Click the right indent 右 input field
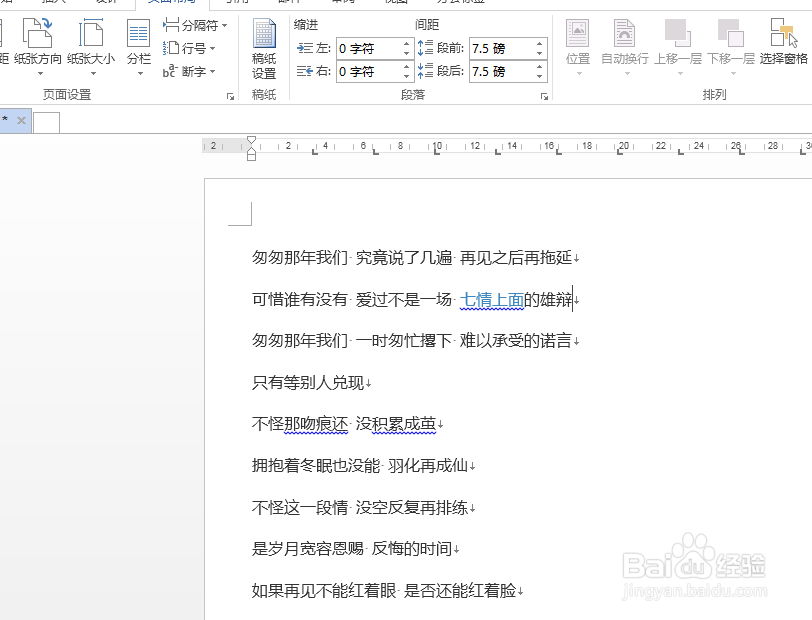812x620 pixels. pyautogui.click(x=370, y=71)
